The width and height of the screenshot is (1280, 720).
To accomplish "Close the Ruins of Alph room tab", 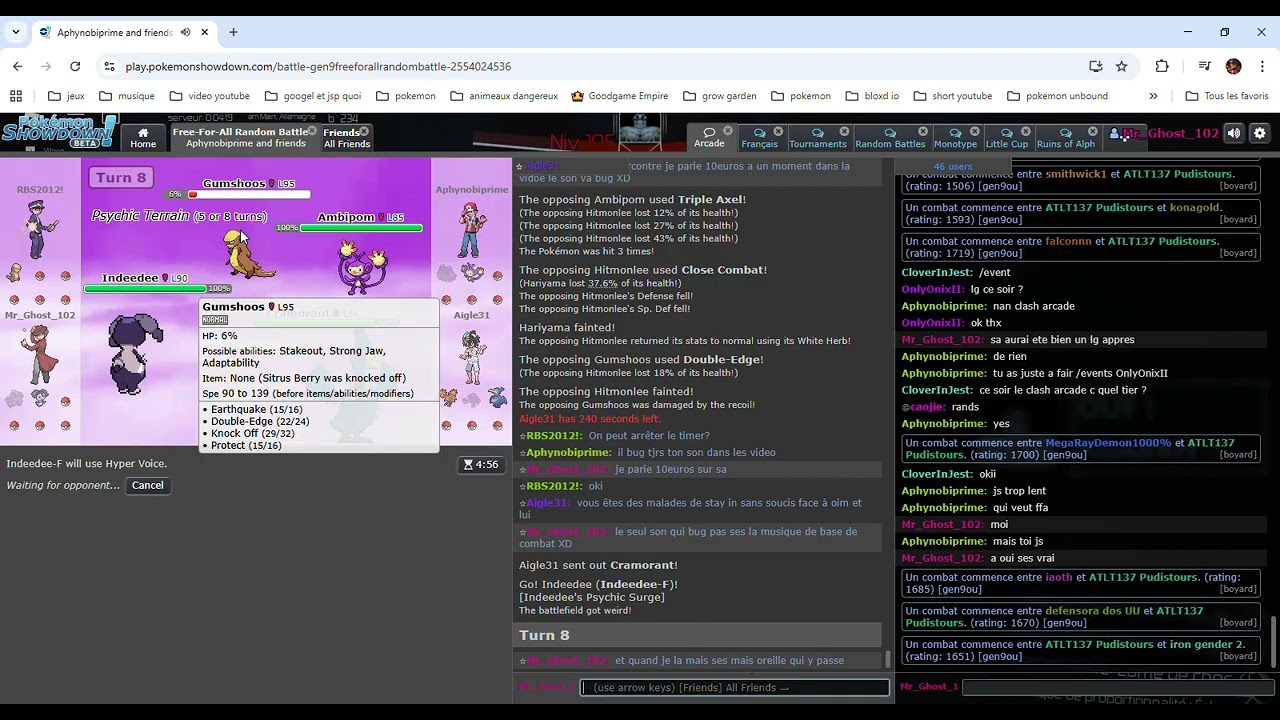I will pyautogui.click(x=1091, y=131).
